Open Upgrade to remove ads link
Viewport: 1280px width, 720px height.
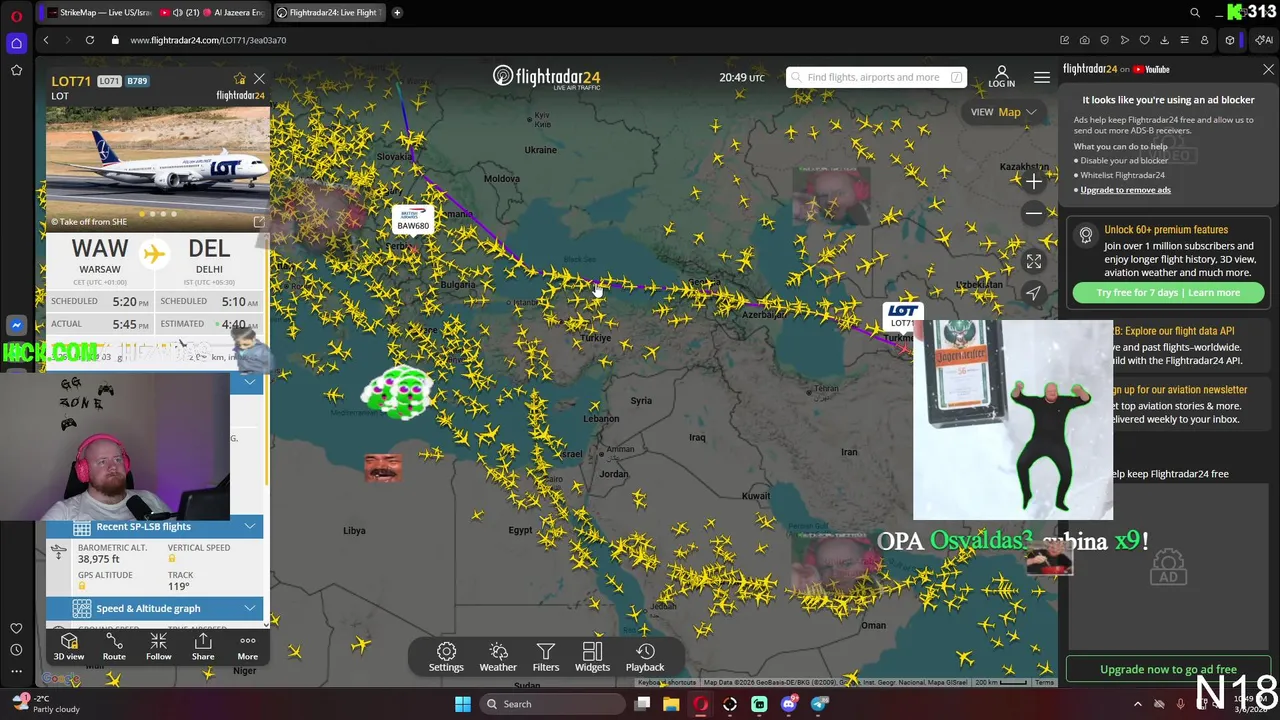[1125, 190]
